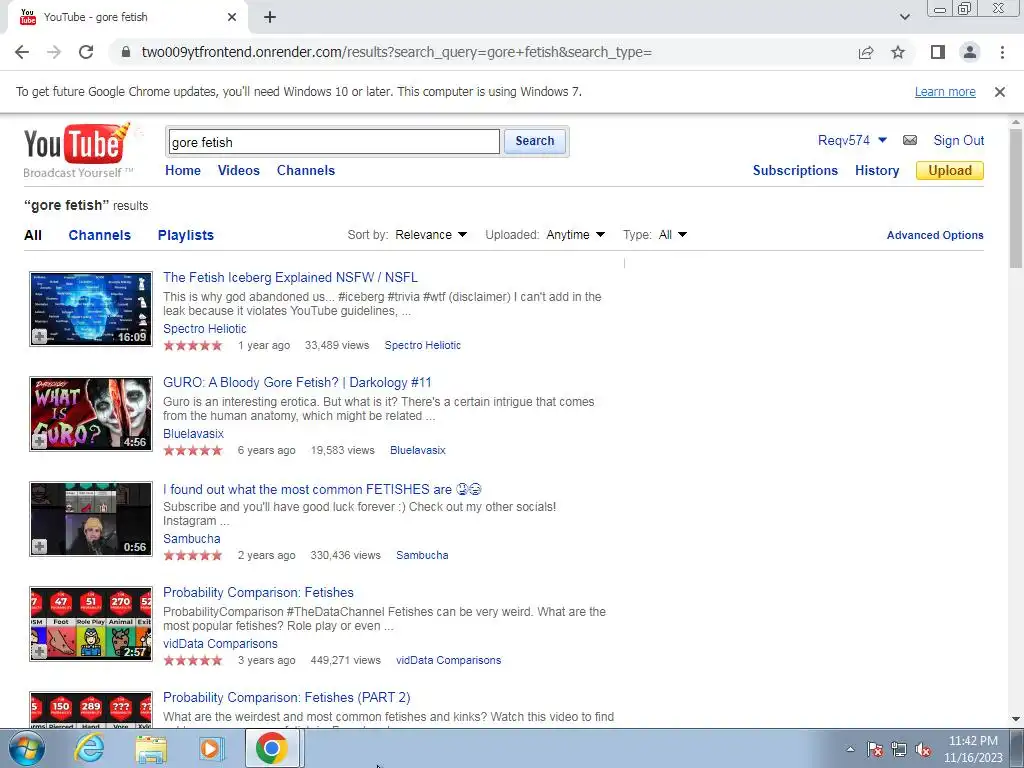
Task: Open Sambucha channel link beside 330,436 views
Action: point(422,555)
